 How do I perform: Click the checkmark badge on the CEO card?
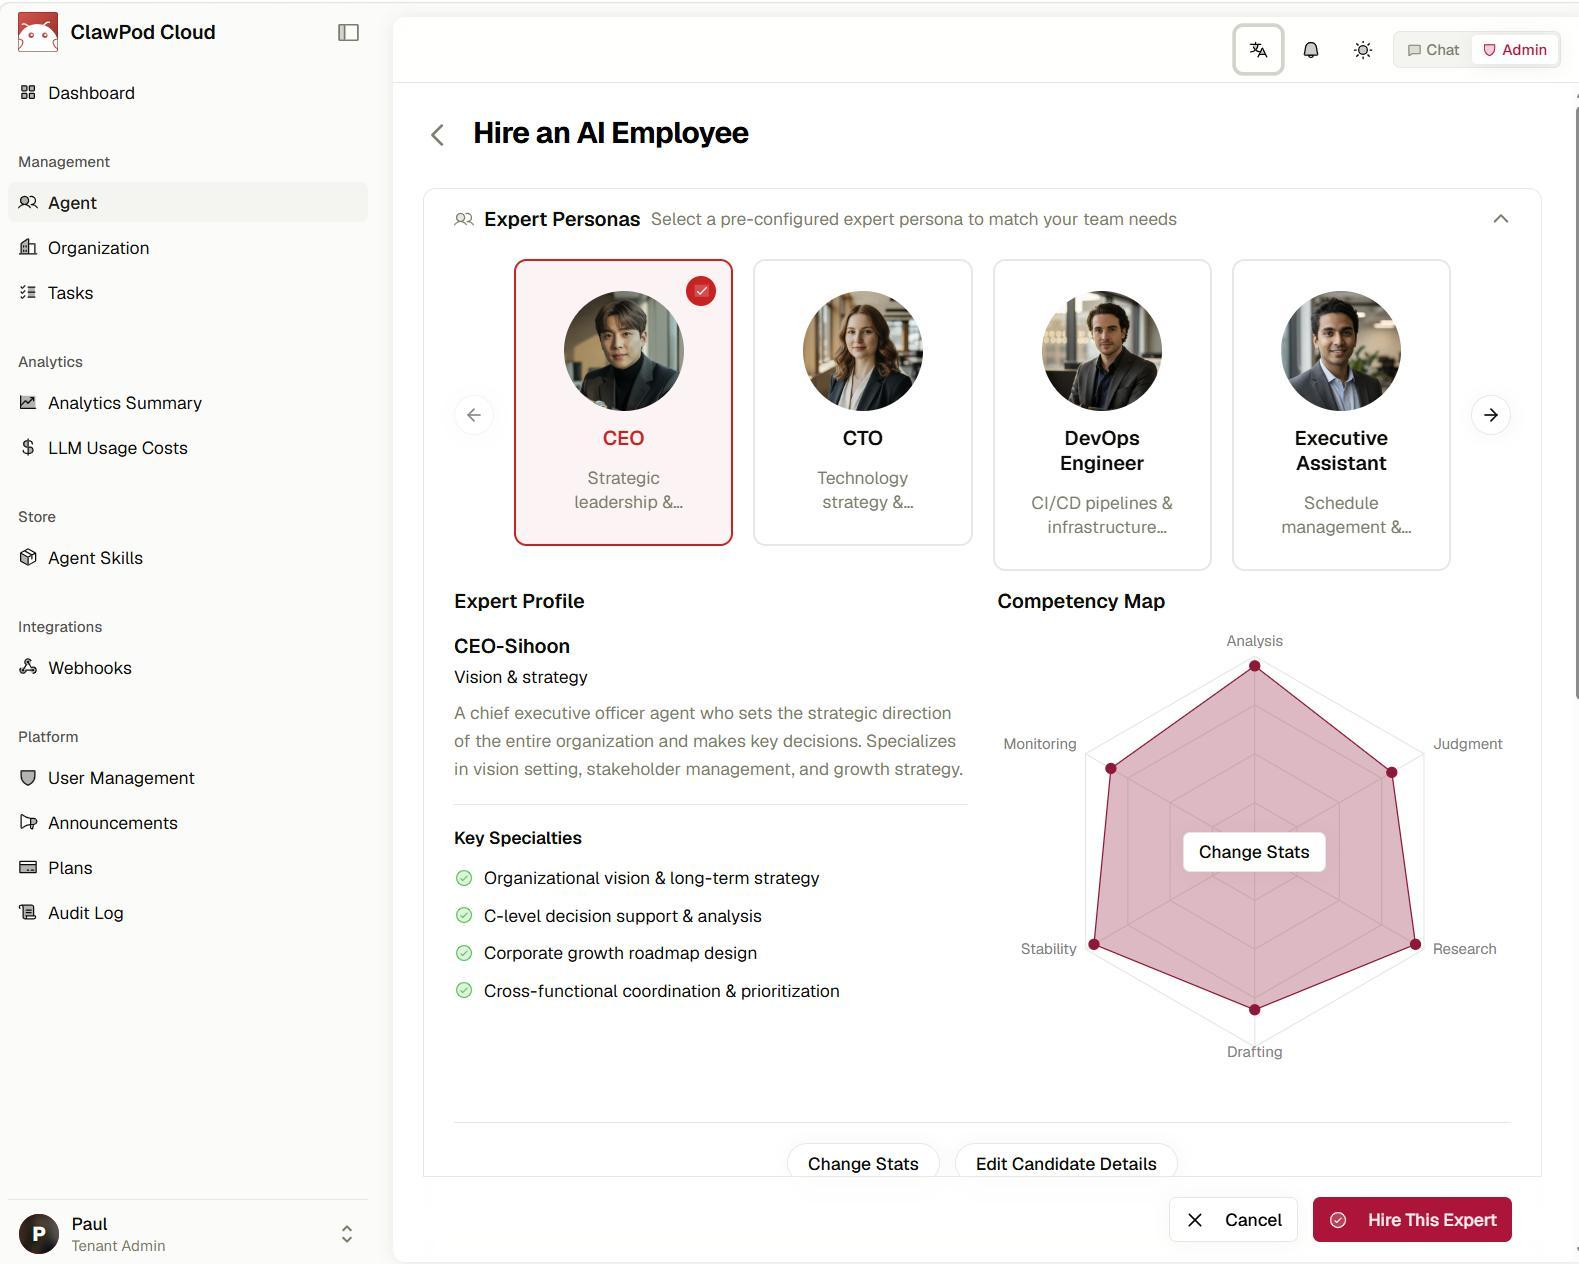pos(701,291)
